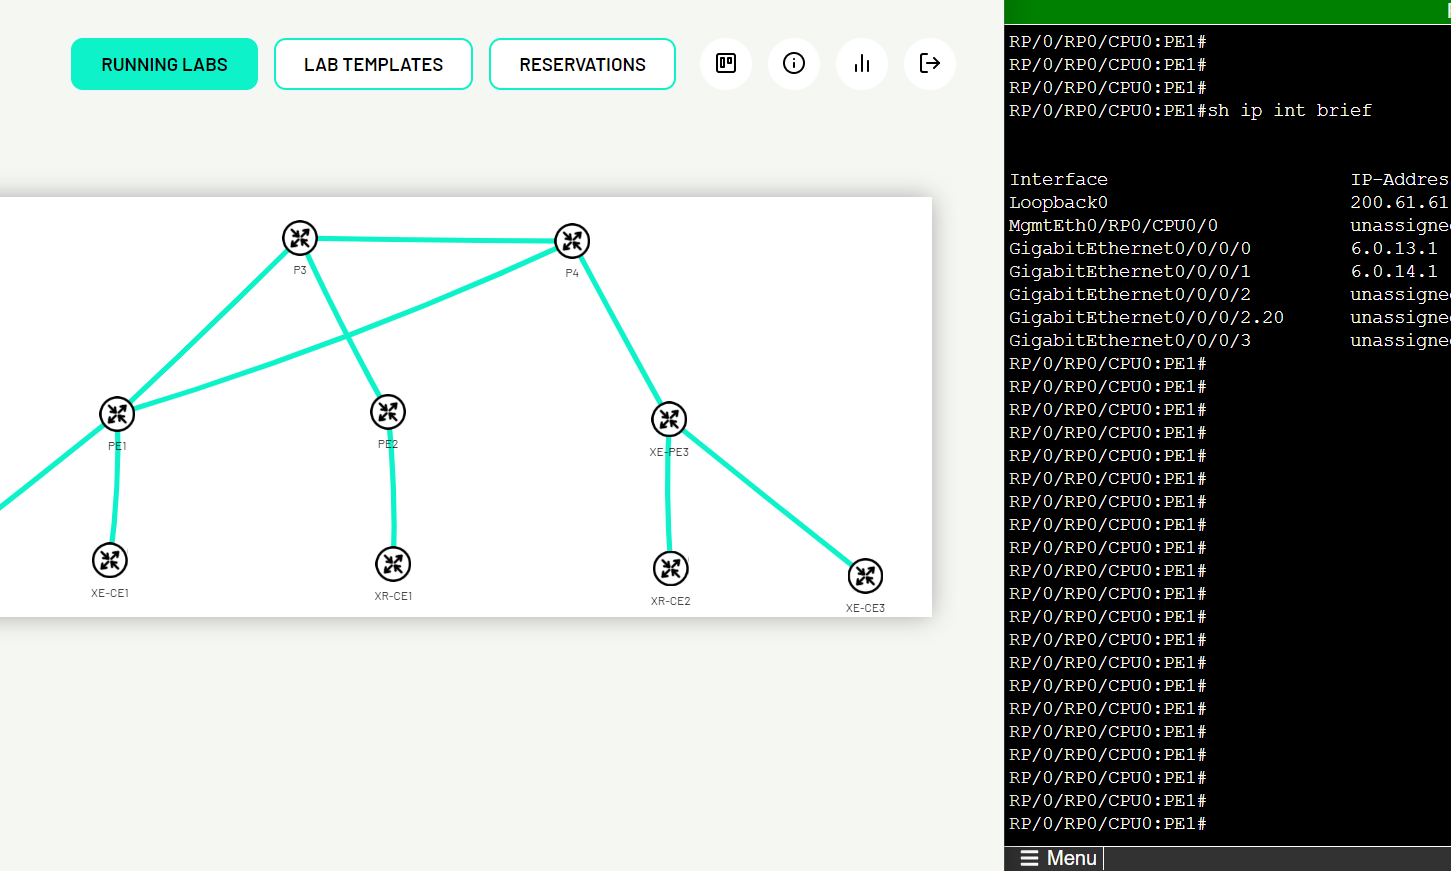The image size is (1451, 871).
Task: Open the information icon button
Action: tap(794, 64)
